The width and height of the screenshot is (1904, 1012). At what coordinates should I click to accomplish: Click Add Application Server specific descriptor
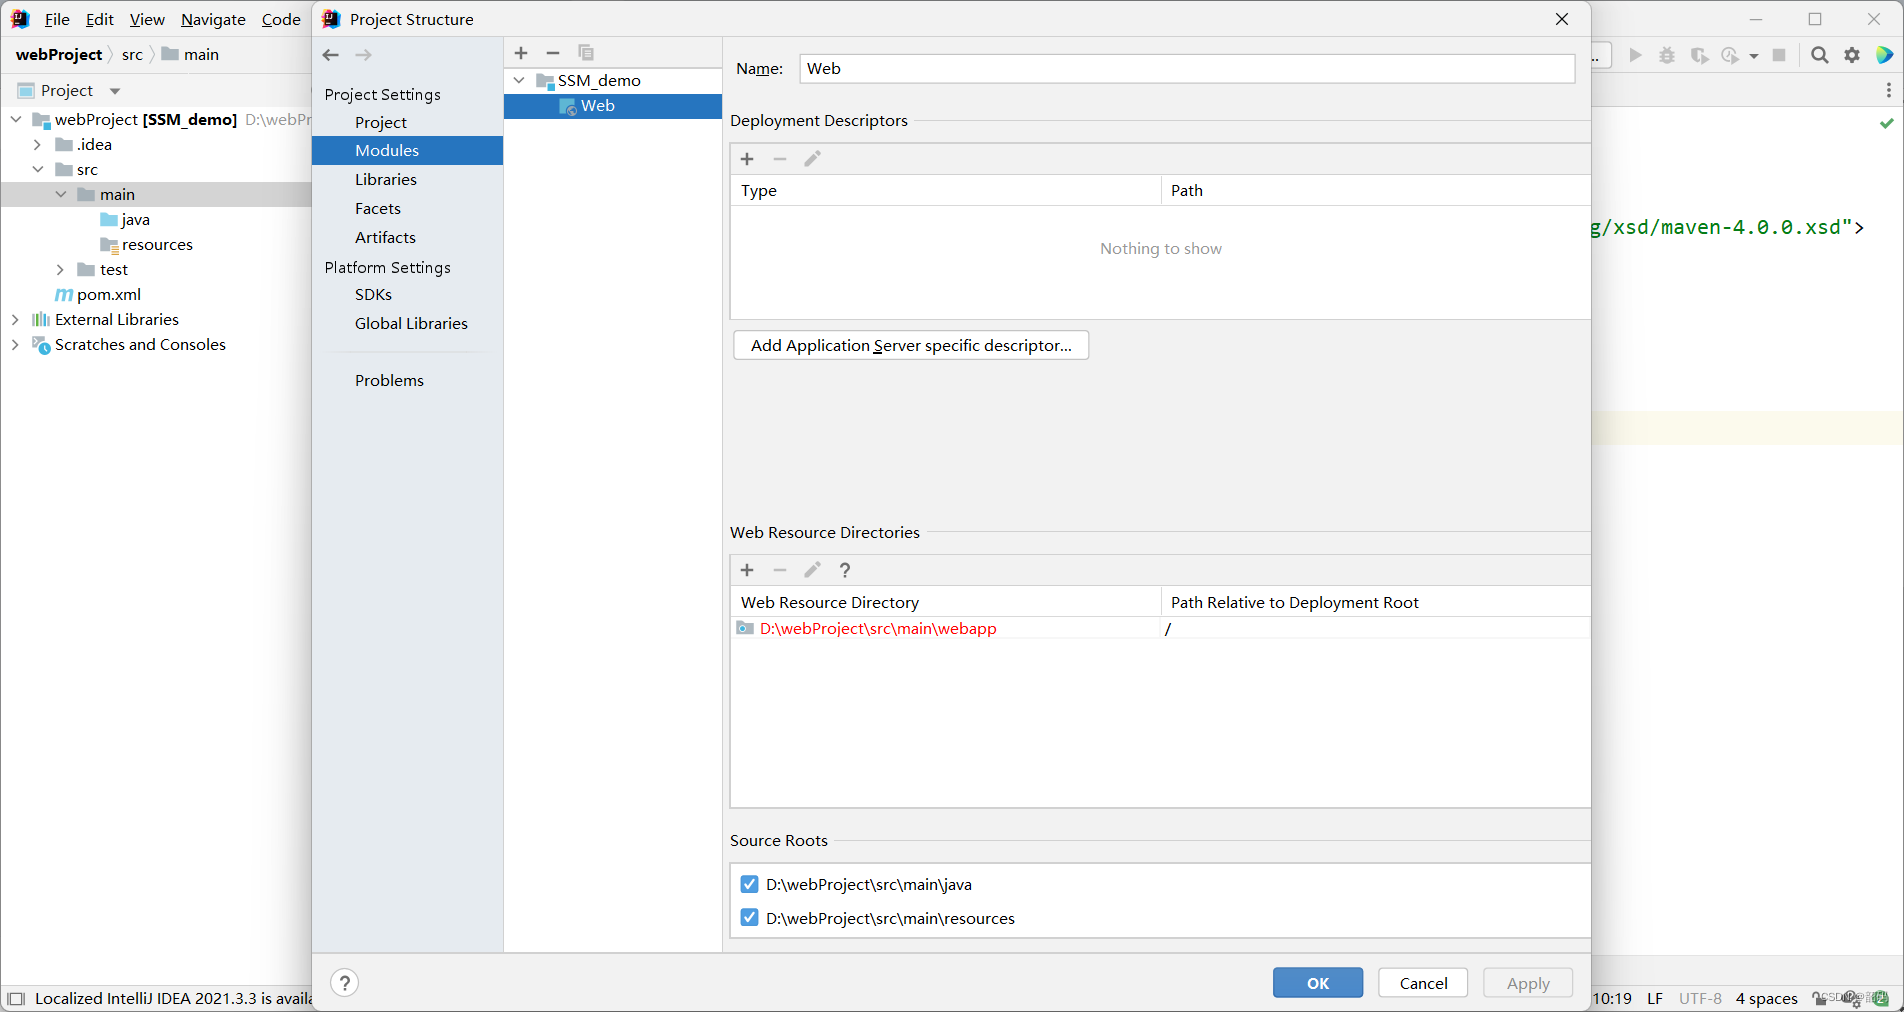[x=911, y=345]
